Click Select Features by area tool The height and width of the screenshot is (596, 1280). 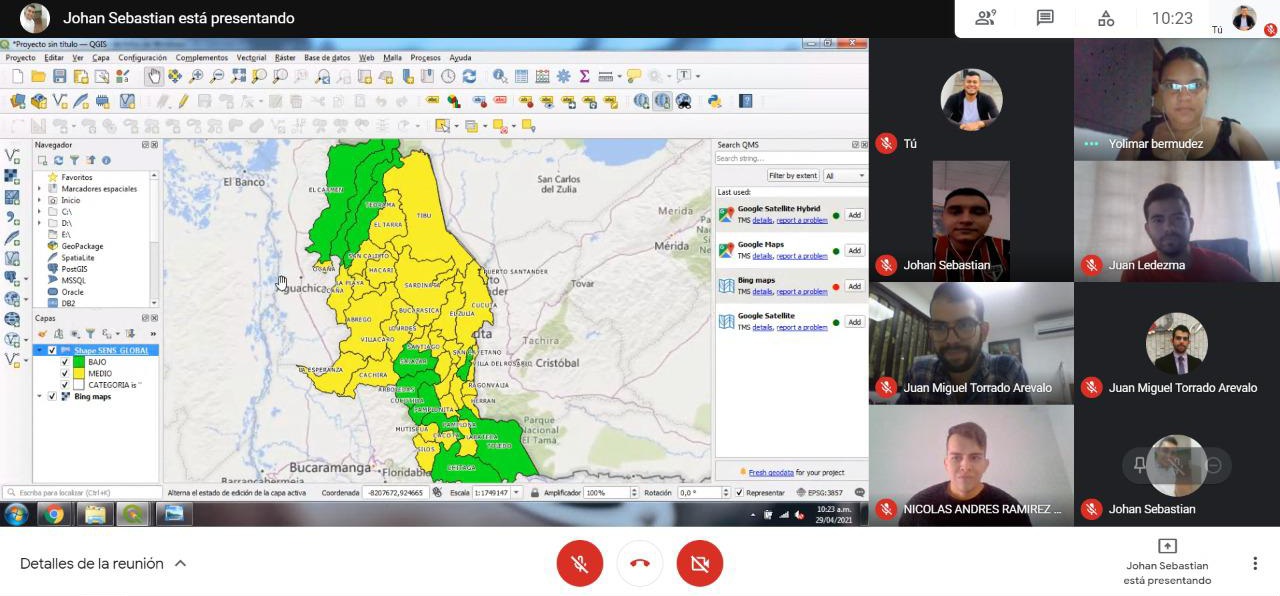click(442, 126)
